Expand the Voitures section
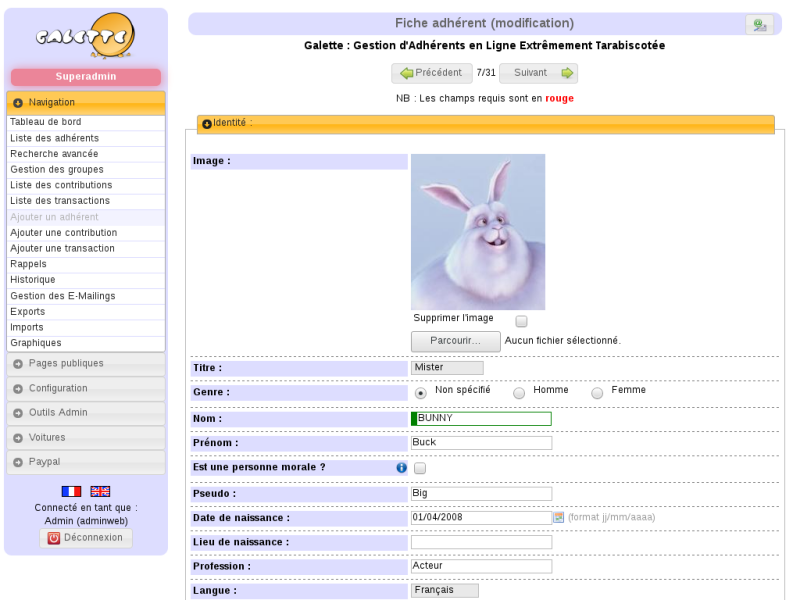 pyautogui.click(x=86, y=438)
